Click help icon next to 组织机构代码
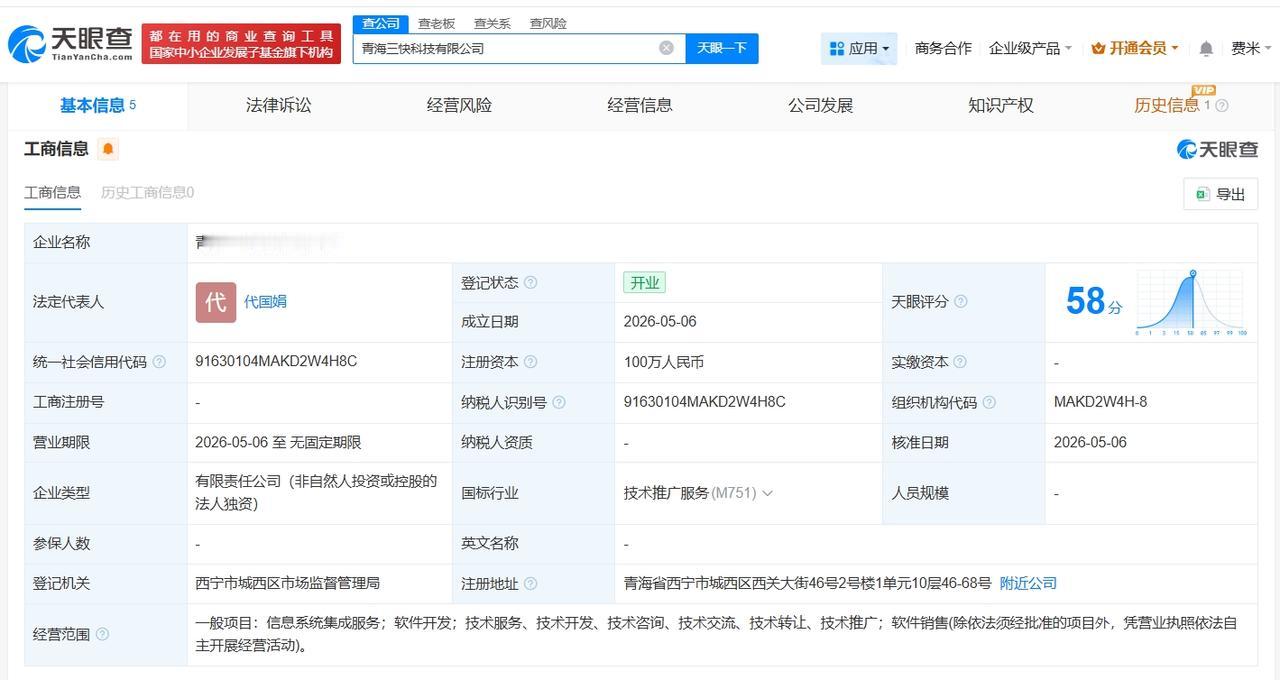The height and width of the screenshot is (680, 1280). pyautogui.click(x=989, y=402)
